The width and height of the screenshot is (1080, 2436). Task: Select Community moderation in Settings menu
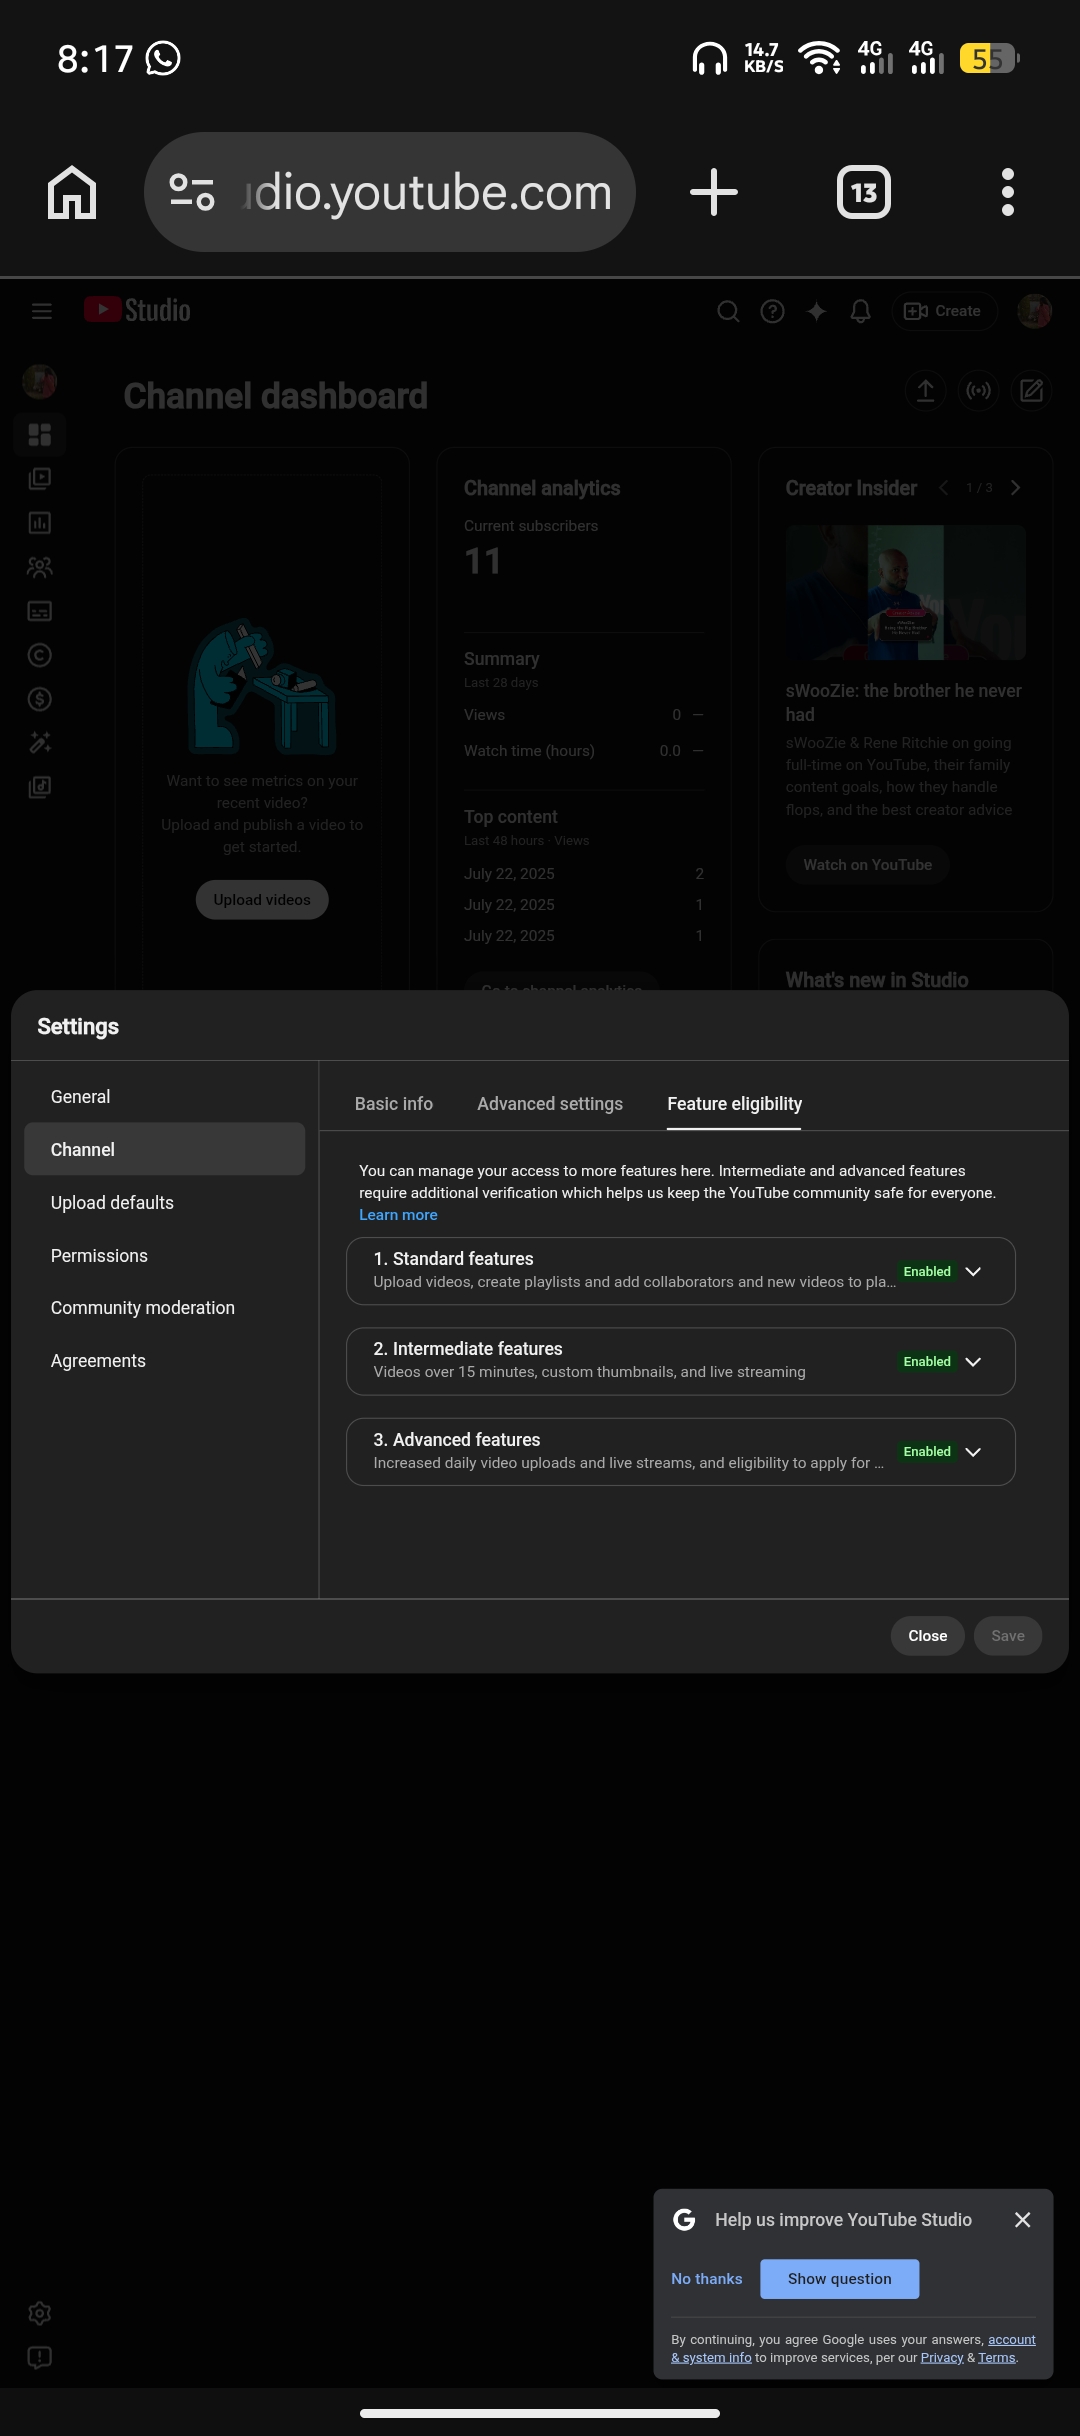[x=165, y=1307]
